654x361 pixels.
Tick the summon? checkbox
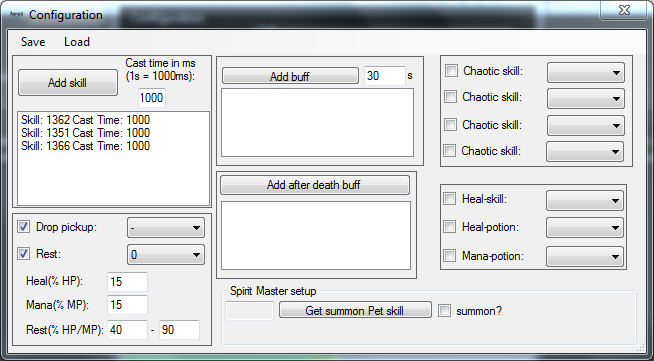(x=444, y=311)
